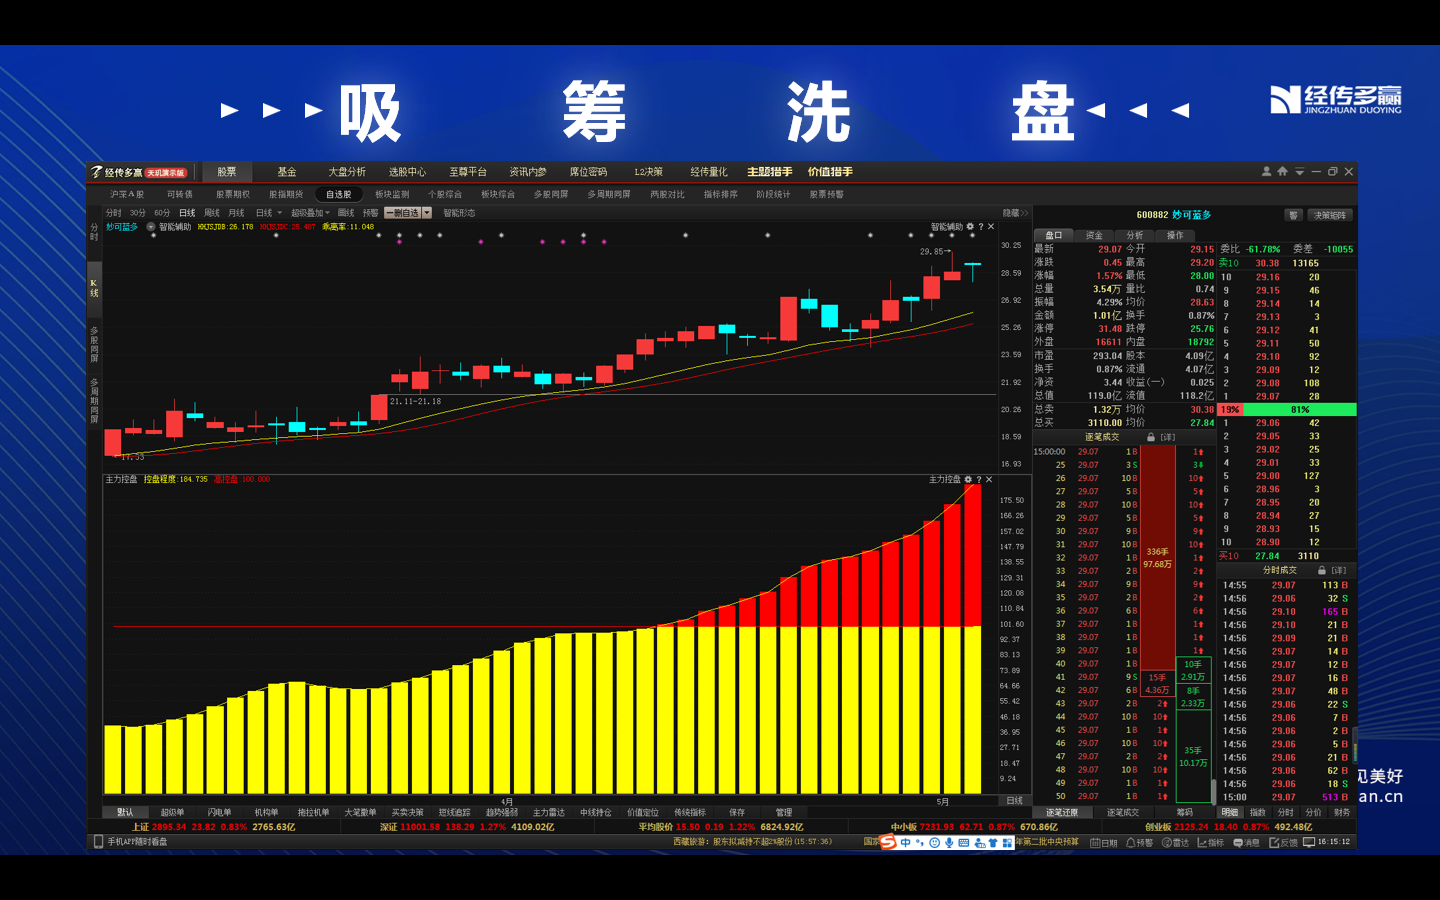The image size is (1440, 900).
Task: Open the 消息 message status icon
Action: (1246, 843)
